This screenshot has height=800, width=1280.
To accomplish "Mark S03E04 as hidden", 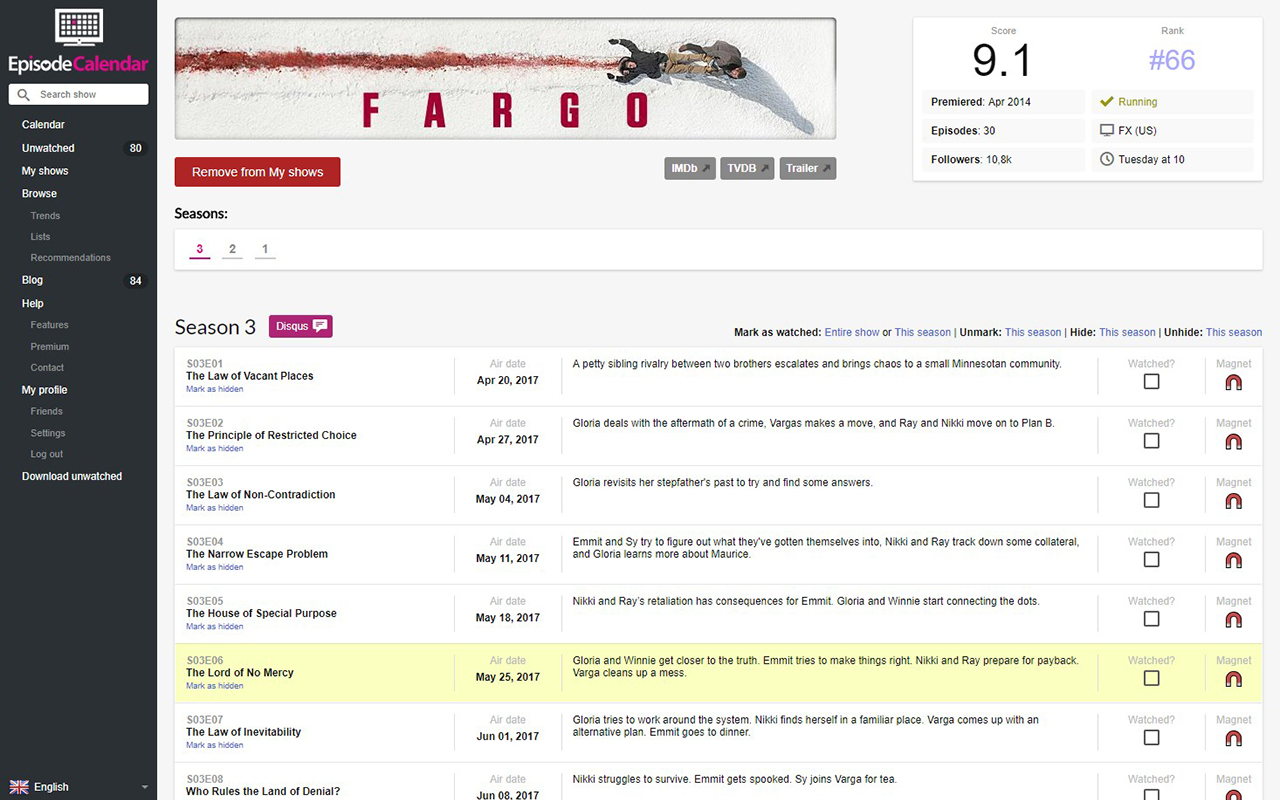I will coord(215,567).
